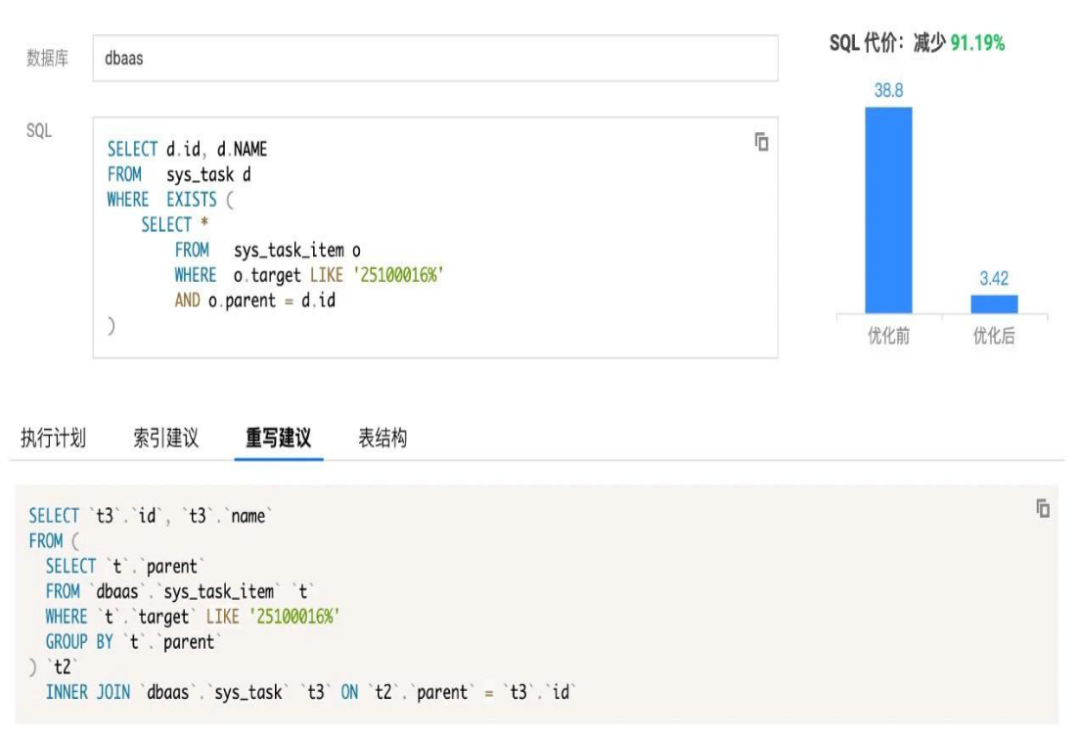The height and width of the screenshot is (740, 1080).
Task: Click the tall 优化前 cost bar
Action: pos(888,210)
